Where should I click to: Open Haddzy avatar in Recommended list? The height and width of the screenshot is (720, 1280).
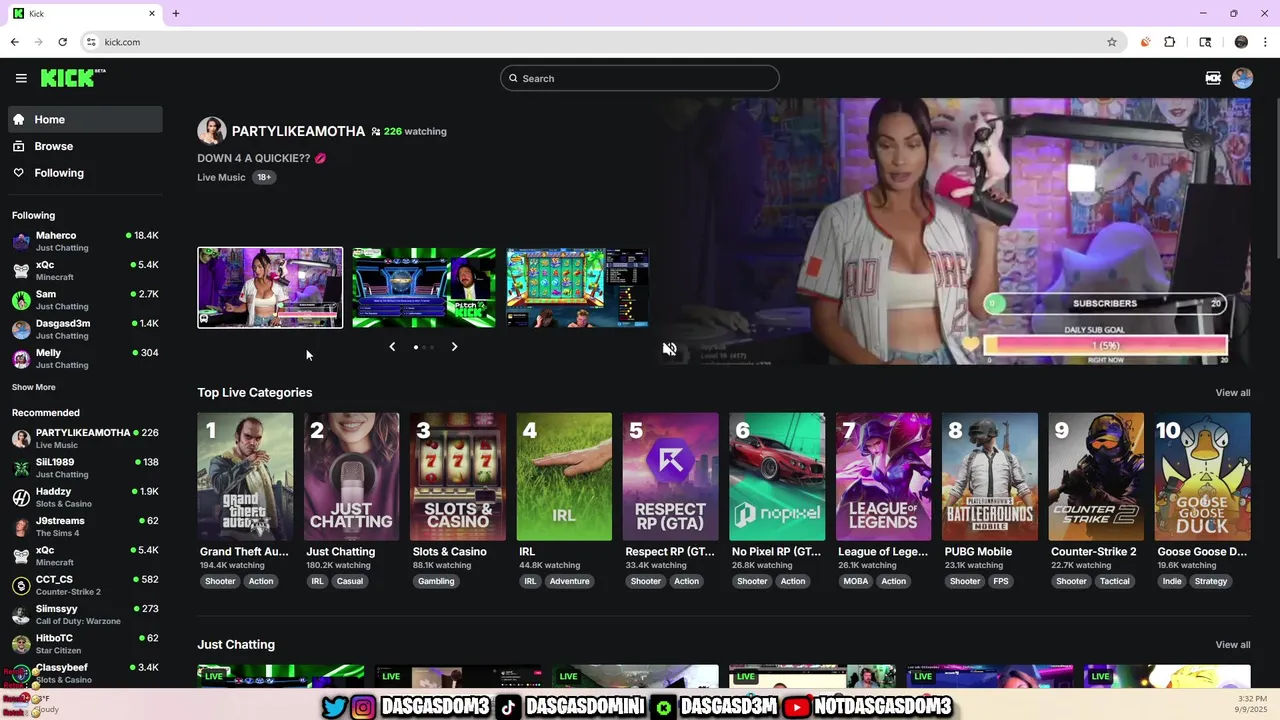pos(21,497)
